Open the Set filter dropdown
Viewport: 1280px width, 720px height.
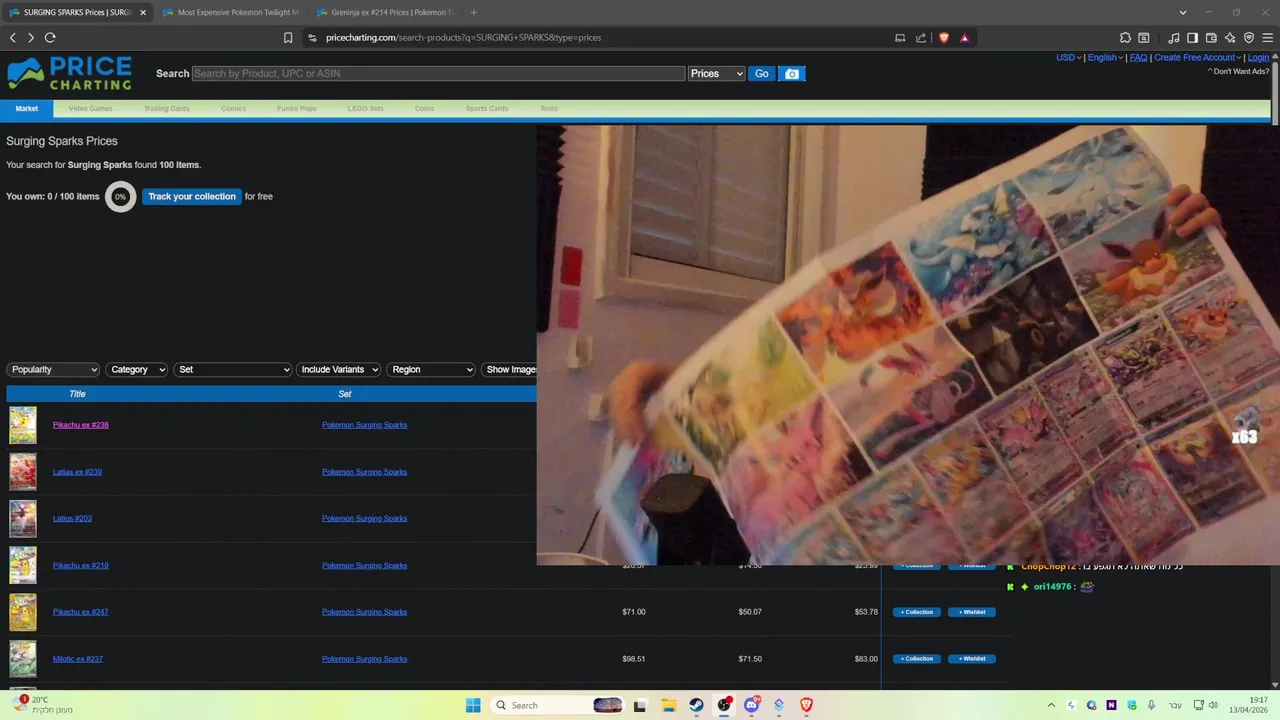(x=233, y=370)
